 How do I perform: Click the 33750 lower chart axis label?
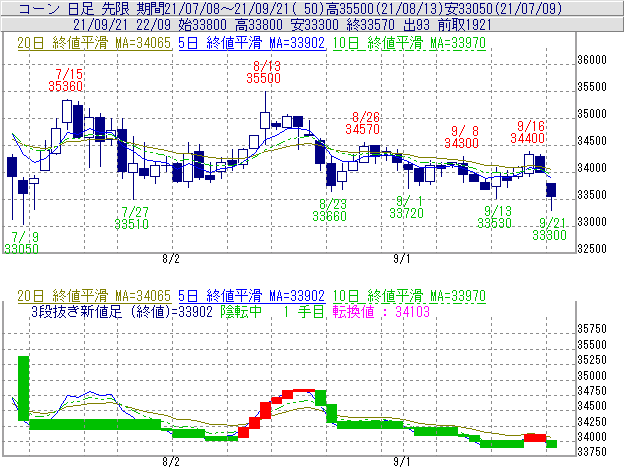pos(592,452)
